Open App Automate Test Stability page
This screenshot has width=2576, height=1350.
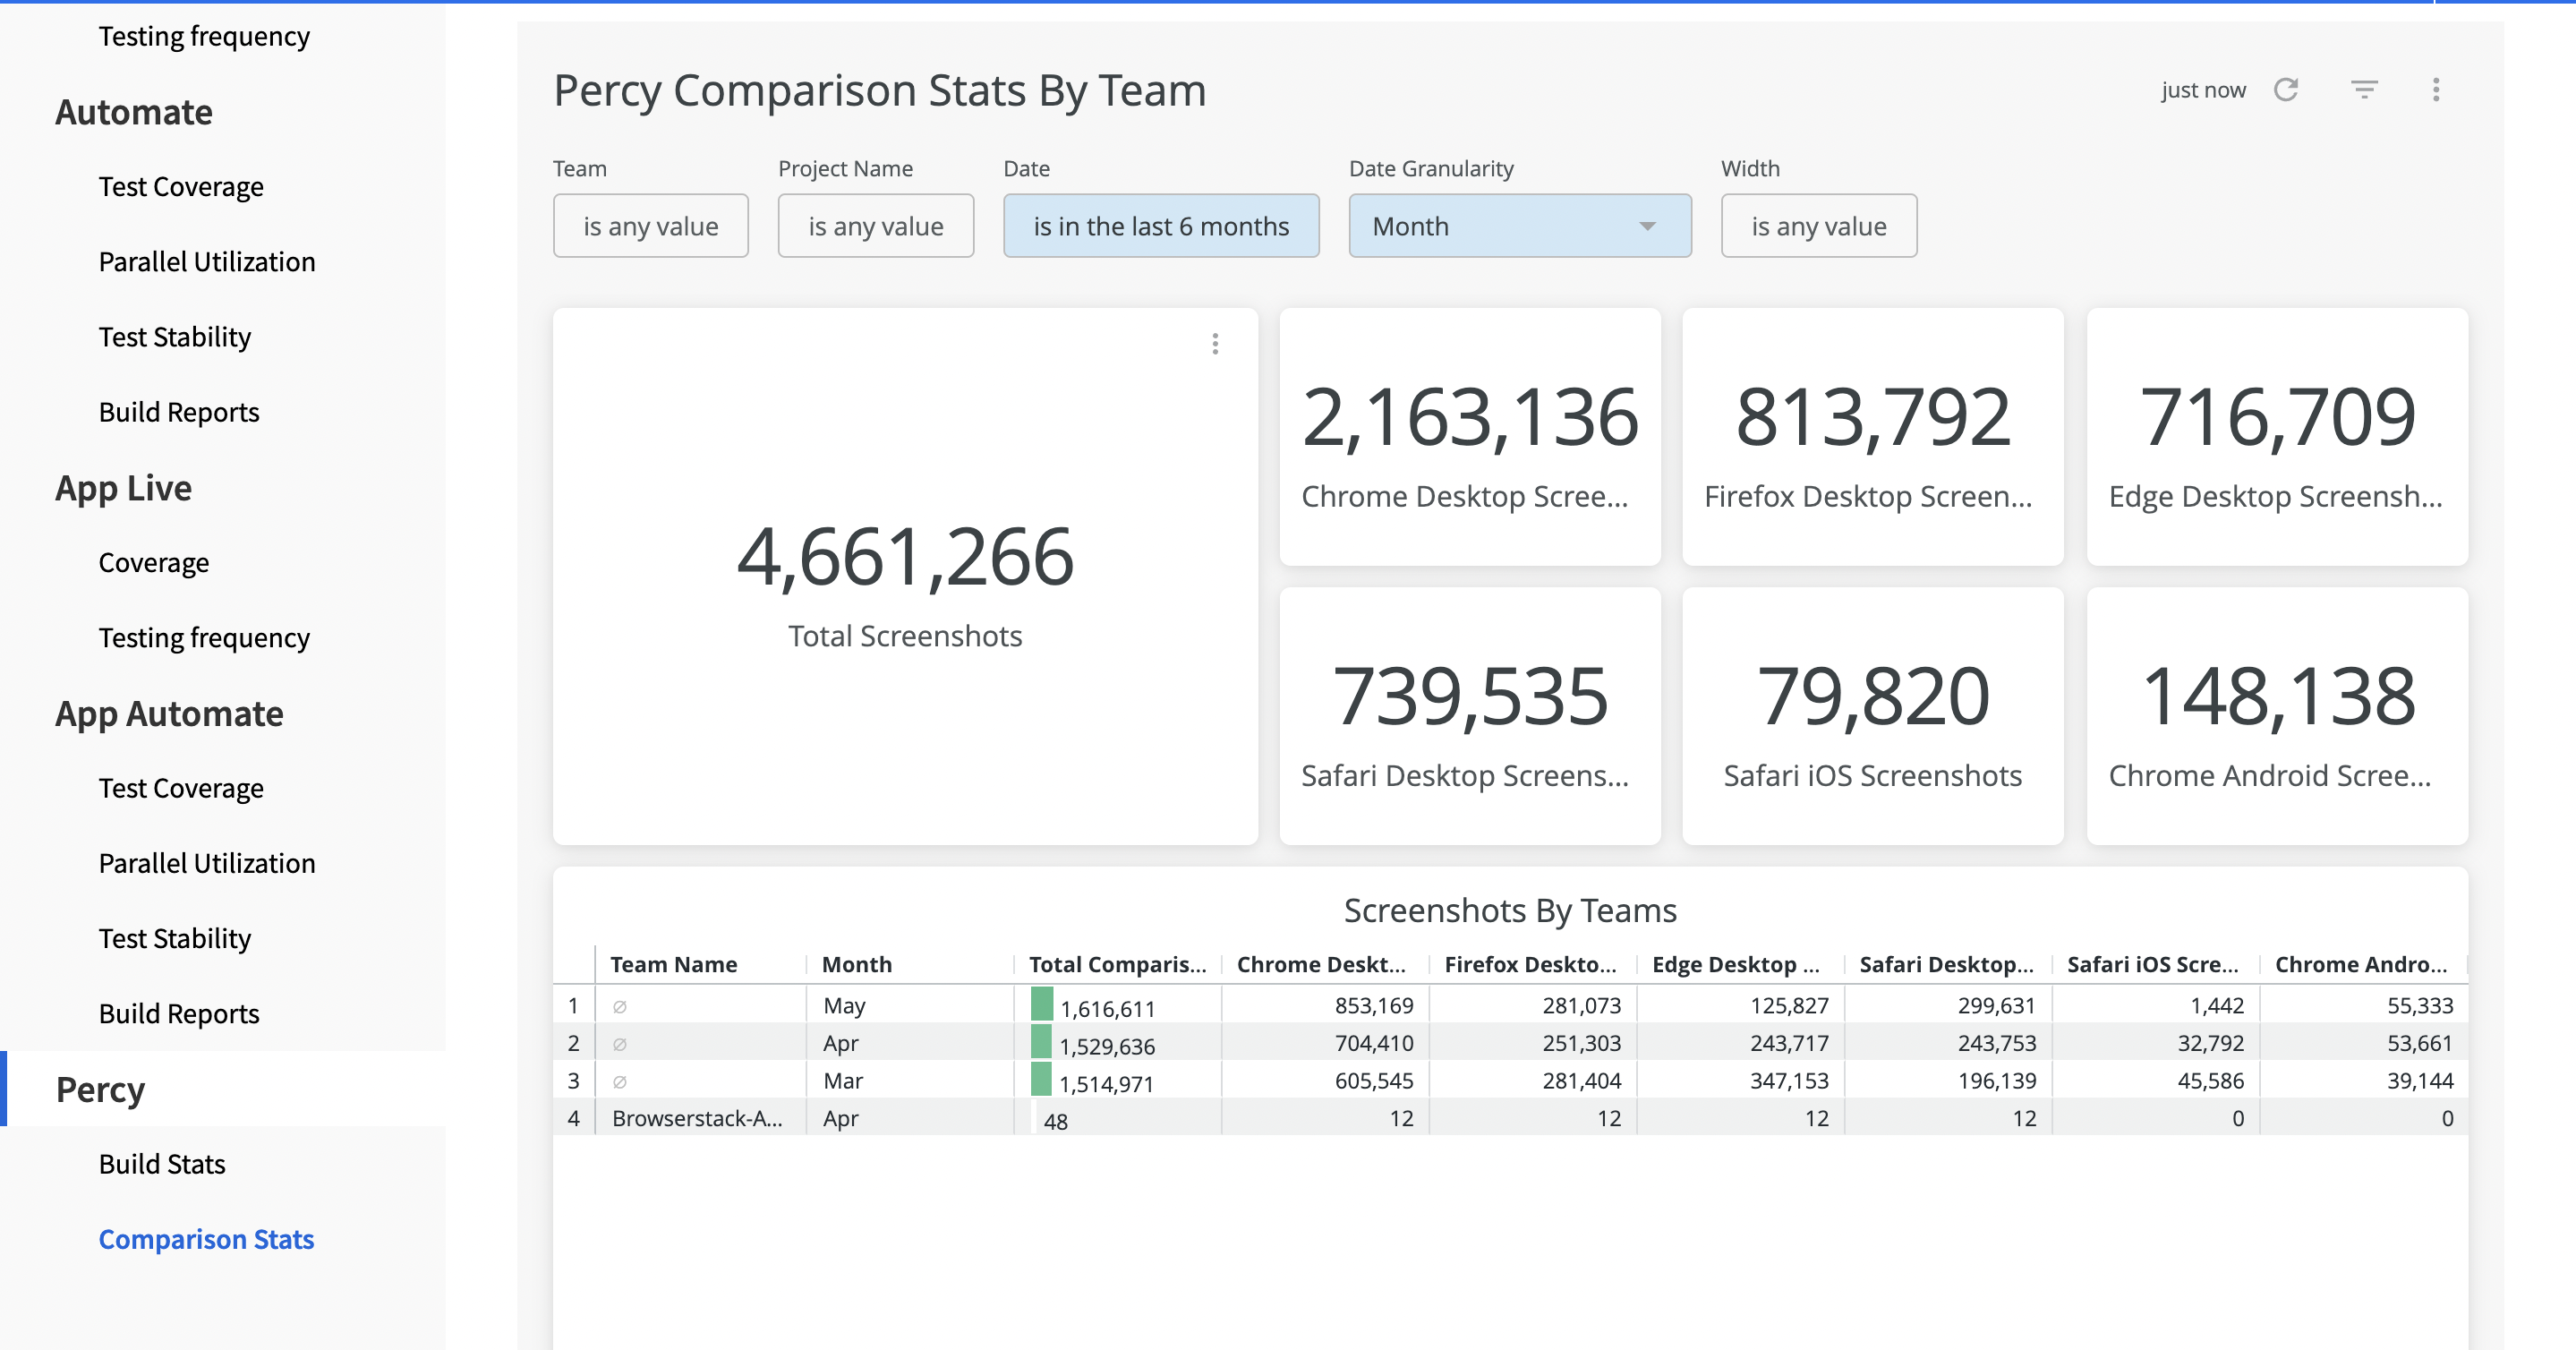pos(175,939)
